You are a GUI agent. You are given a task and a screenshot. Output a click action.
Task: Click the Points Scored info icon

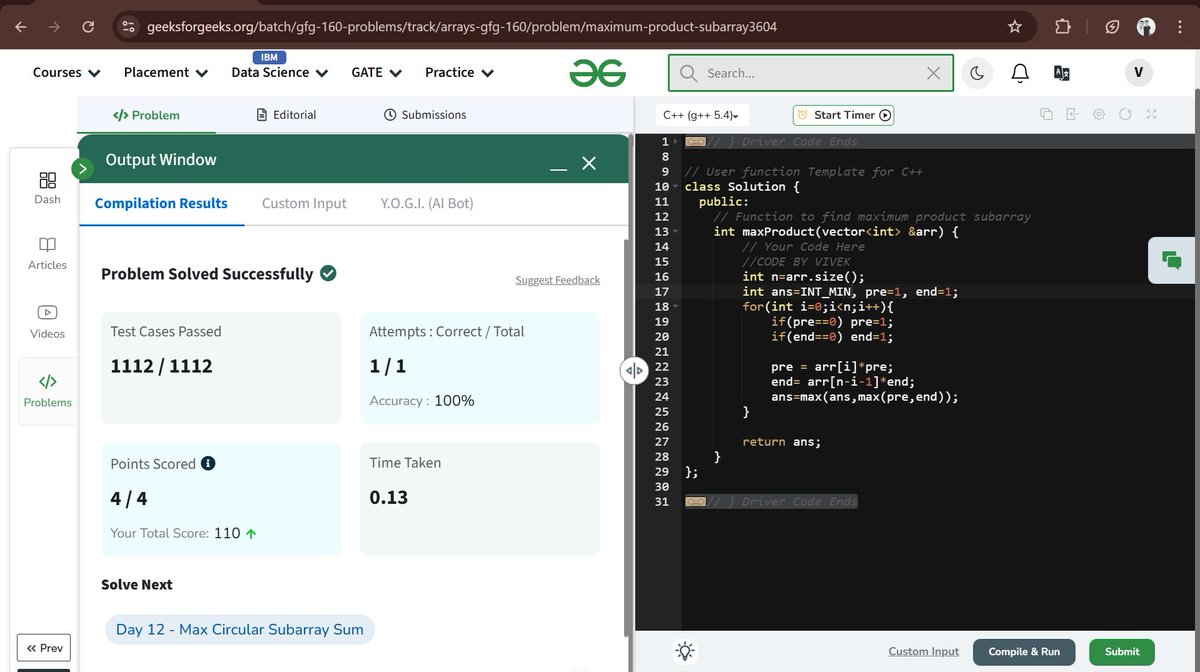pos(208,464)
